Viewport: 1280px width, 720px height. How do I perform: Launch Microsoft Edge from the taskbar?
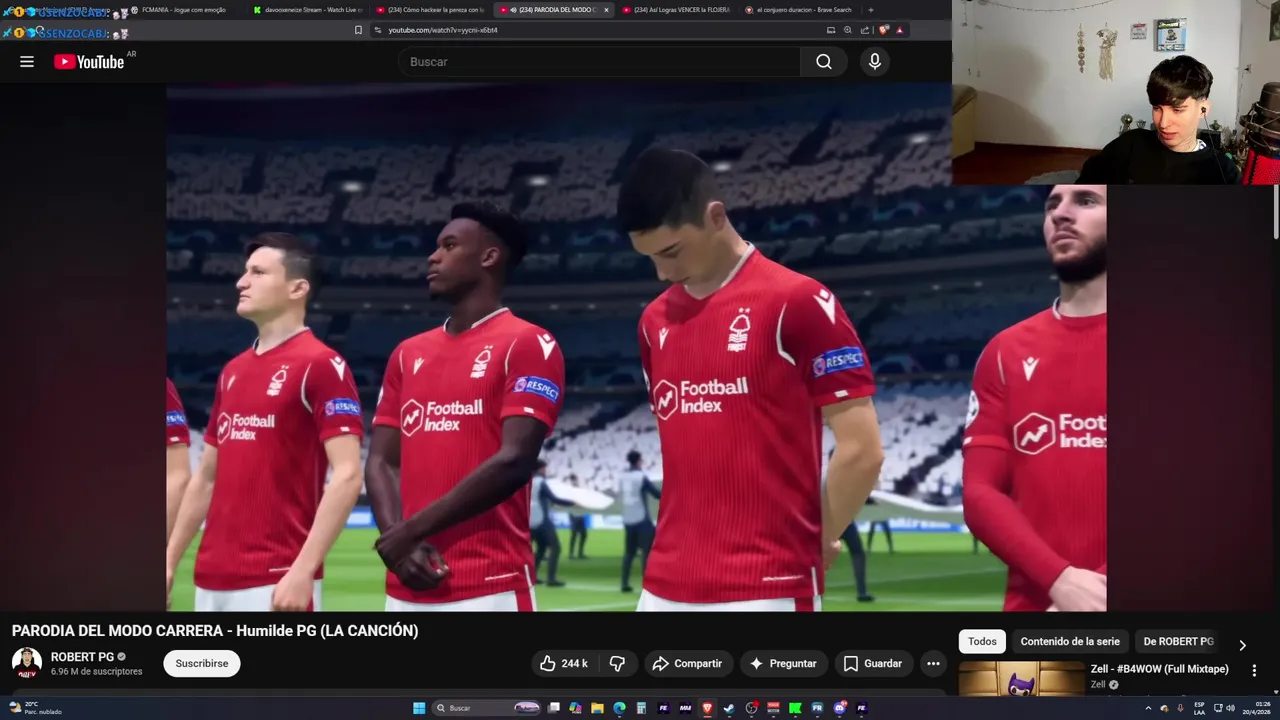pyautogui.click(x=619, y=708)
